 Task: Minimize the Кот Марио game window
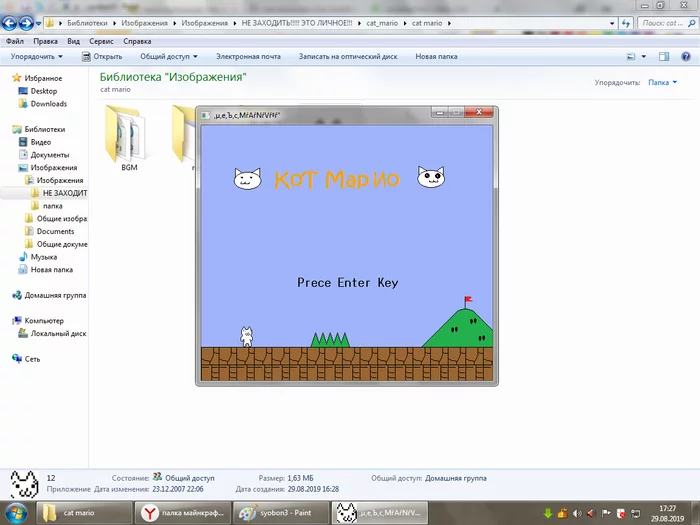(439, 112)
